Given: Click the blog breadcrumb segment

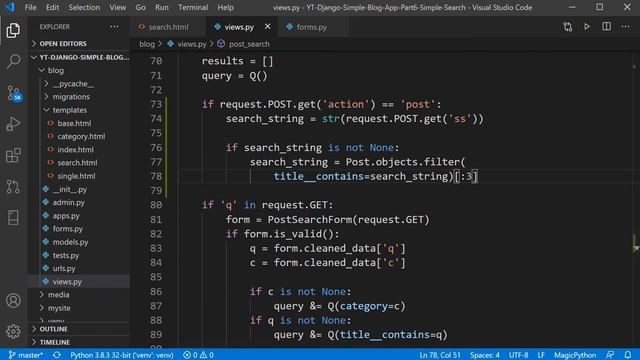Looking at the screenshot, I should click(147, 44).
